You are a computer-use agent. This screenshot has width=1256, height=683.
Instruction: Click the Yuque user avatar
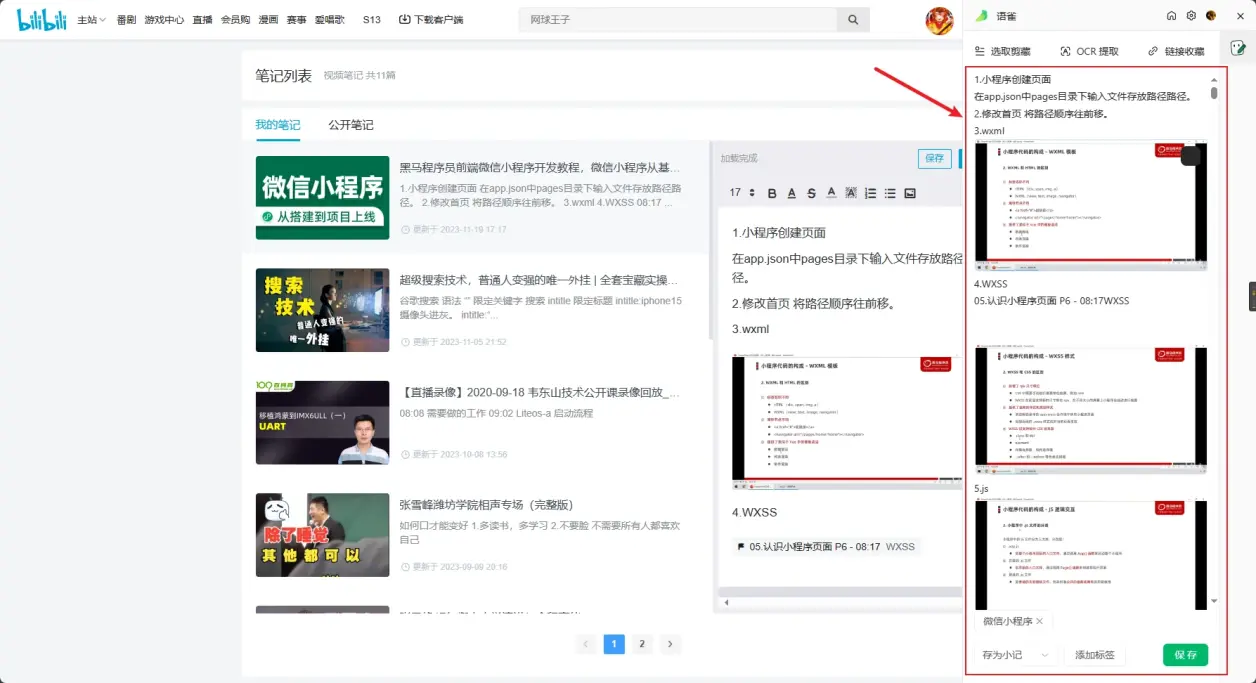(1211, 16)
